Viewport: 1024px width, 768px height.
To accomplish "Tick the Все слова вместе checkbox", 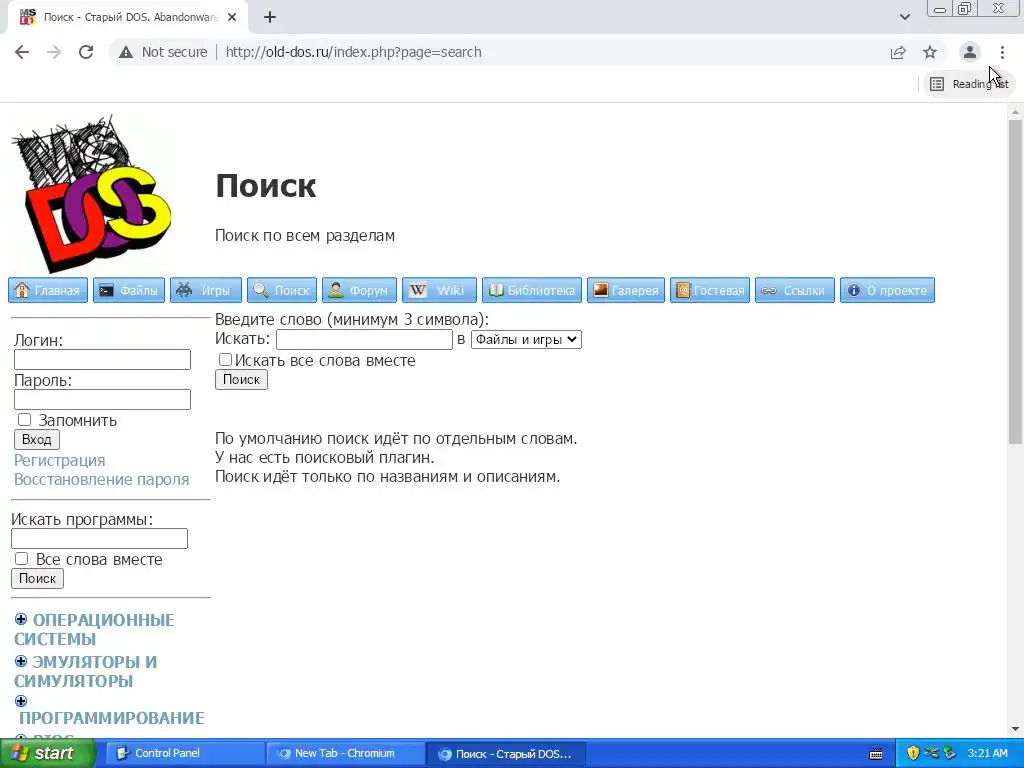I will tap(22, 559).
